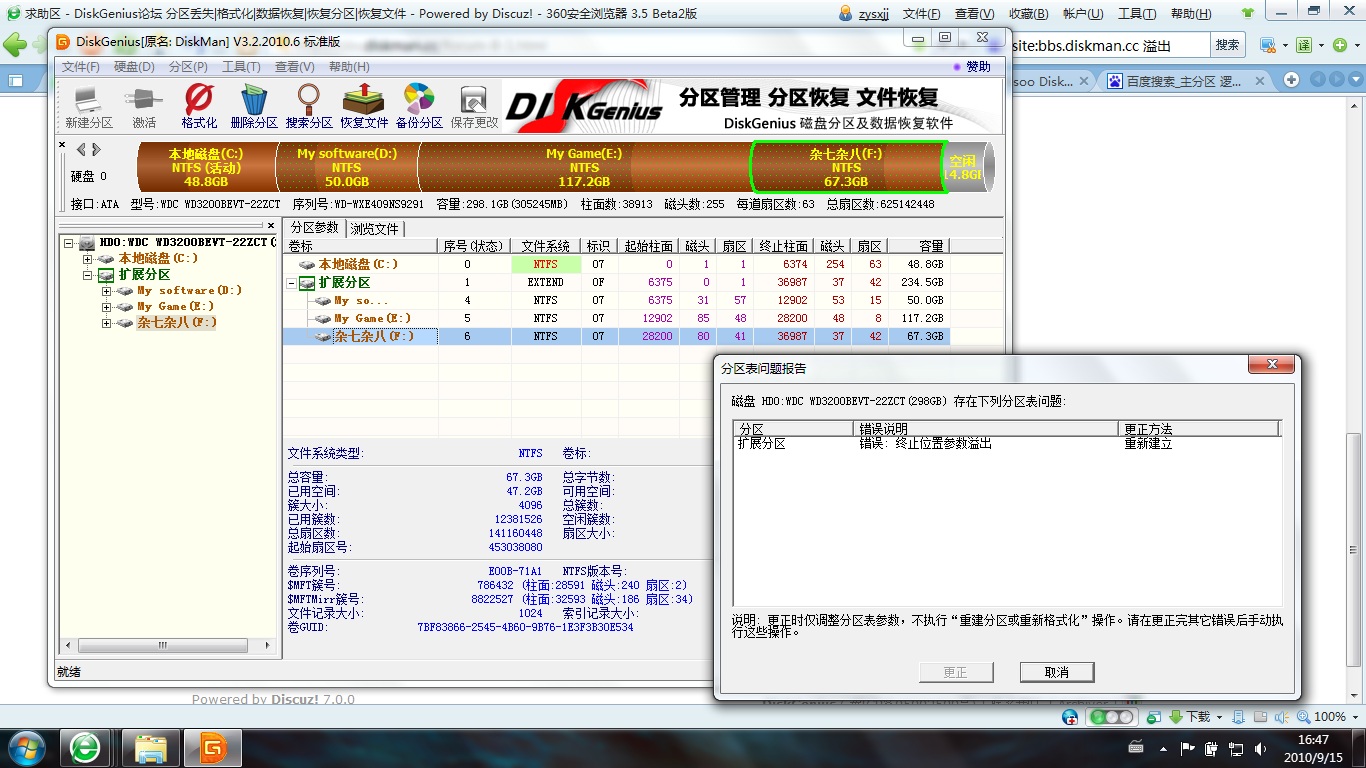Collapse 扩展分区 node in left tree
The width and height of the screenshot is (1366, 768).
click(x=88, y=274)
